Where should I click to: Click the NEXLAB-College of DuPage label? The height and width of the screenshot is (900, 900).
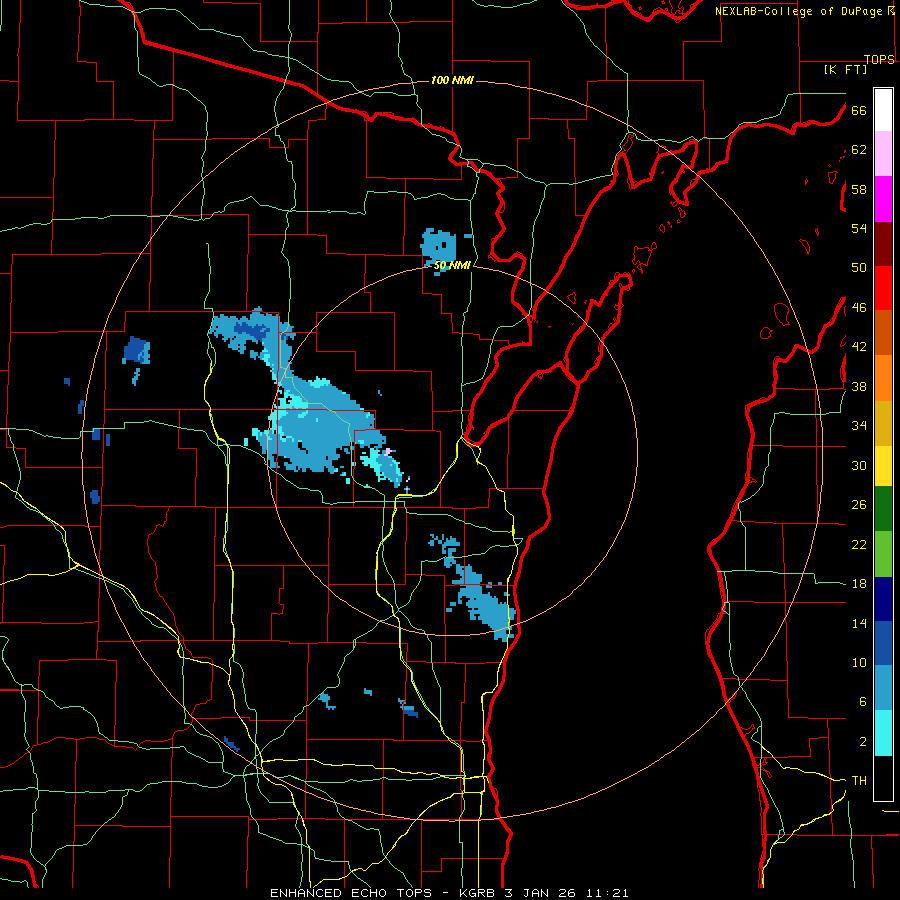click(x=798, y=11)
